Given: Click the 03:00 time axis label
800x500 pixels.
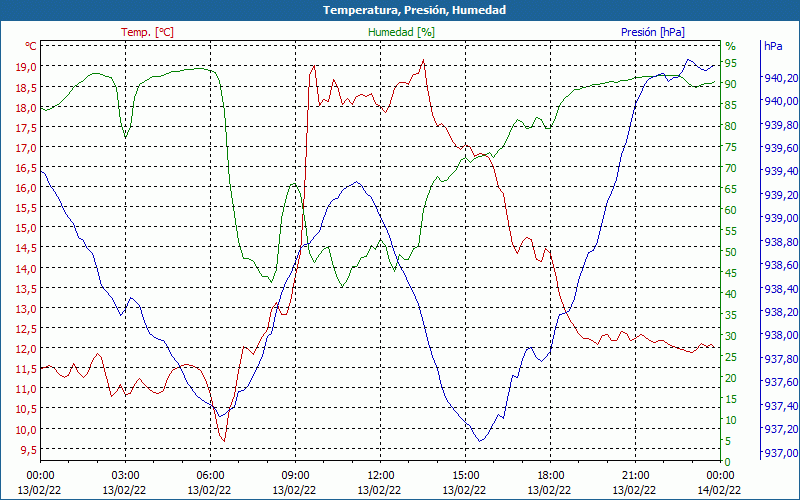Looking at the screenshot, I should pos(125,477).
